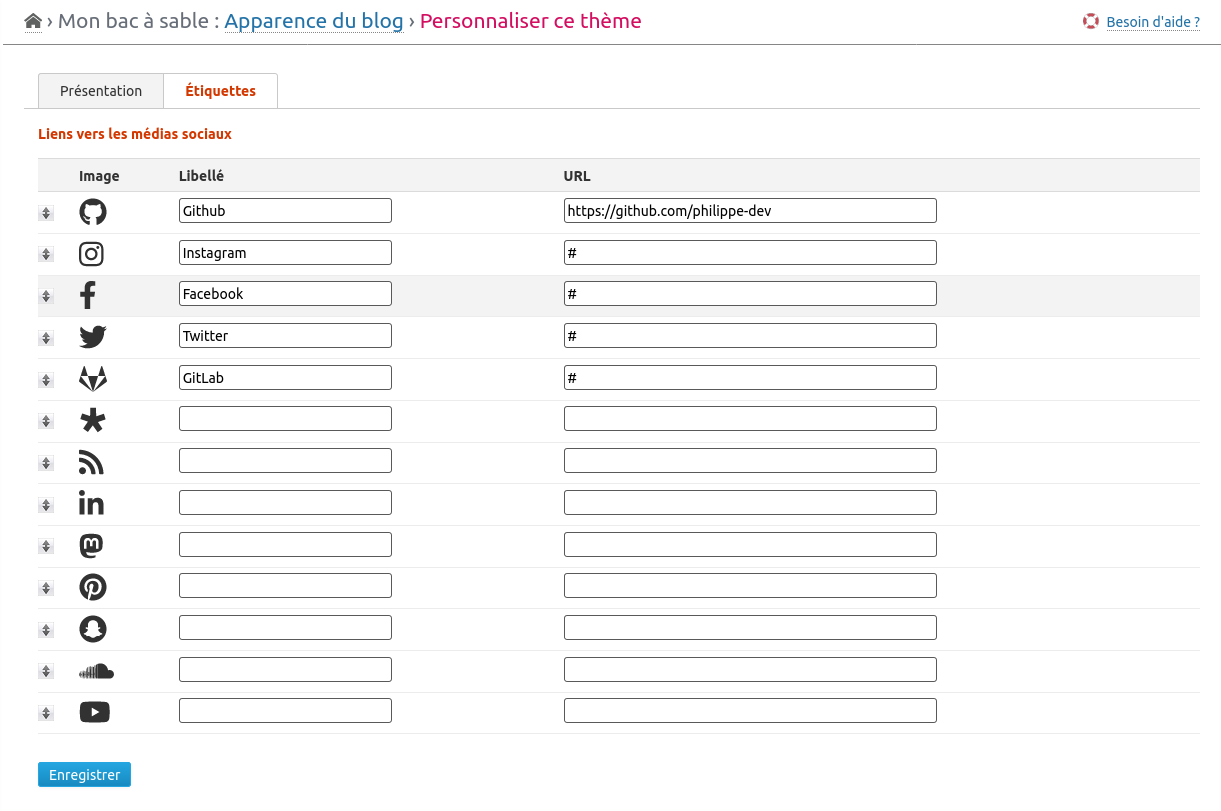Click the URL field in RSS row
Screen dimensions: 1221x811
pyautogui.click(x=750, y=461)
